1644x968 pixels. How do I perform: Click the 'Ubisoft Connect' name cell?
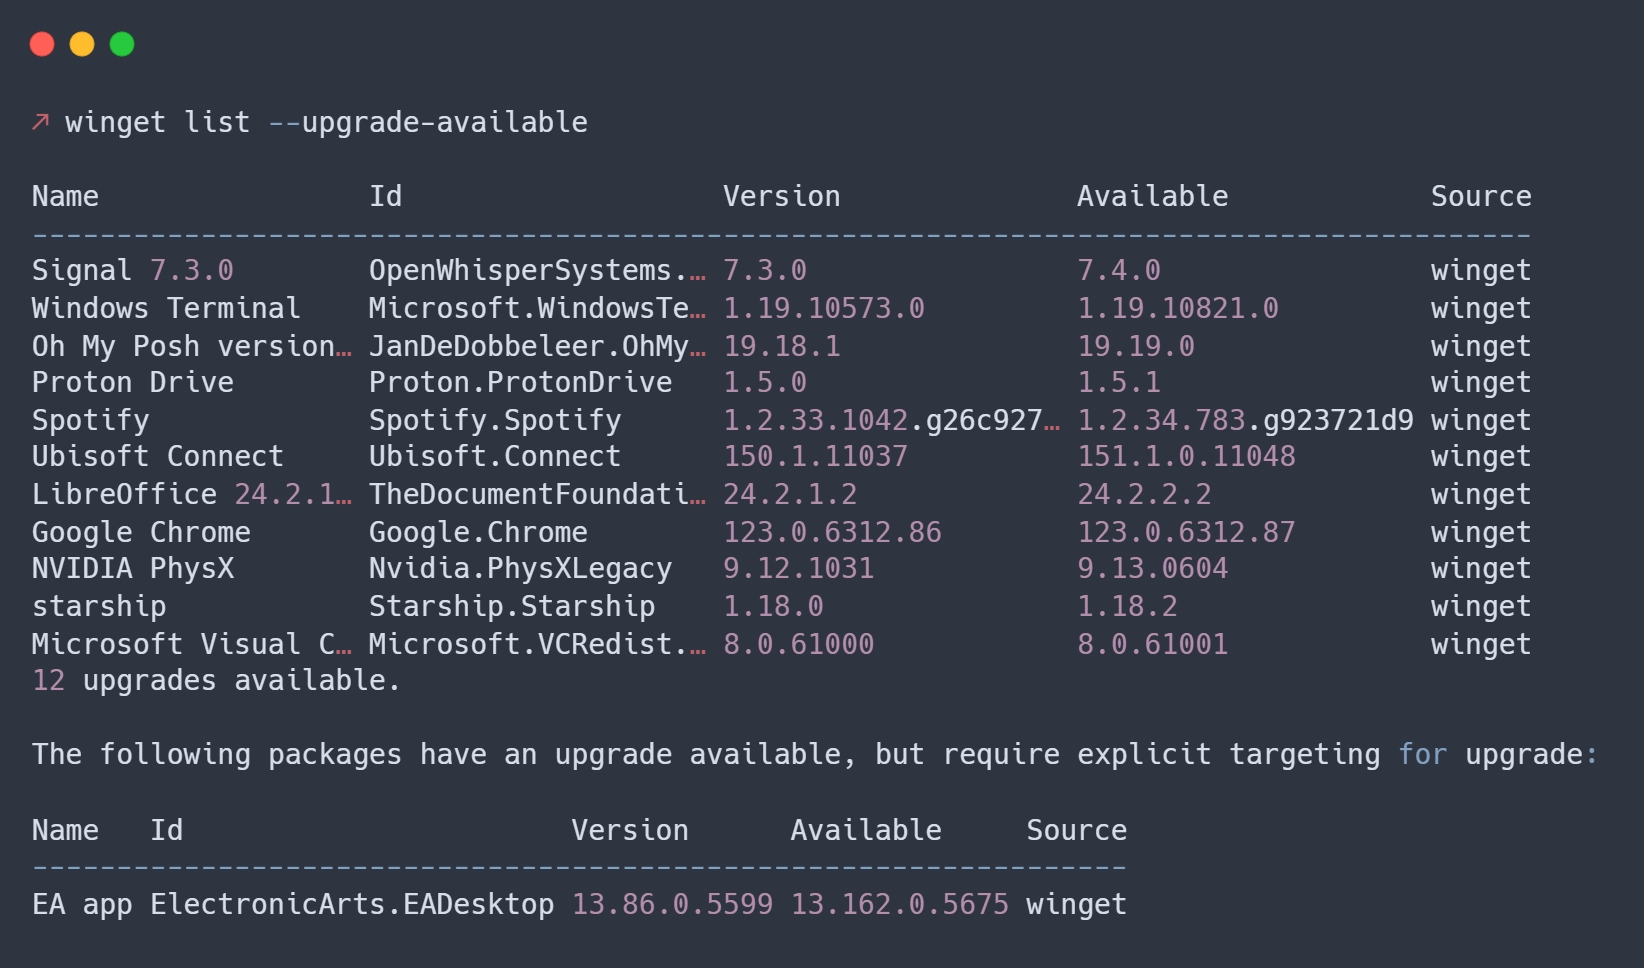point(158,456)
